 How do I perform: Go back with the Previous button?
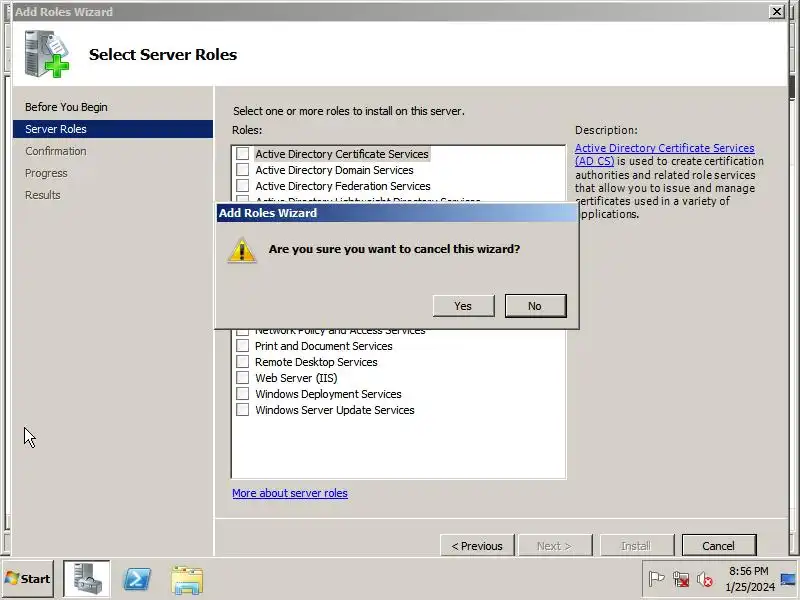click(x=477, y=546)
